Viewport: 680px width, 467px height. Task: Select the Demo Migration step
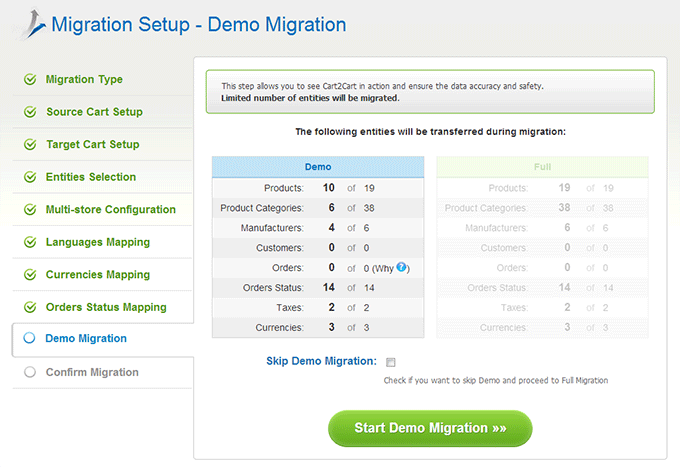point(86,338)
